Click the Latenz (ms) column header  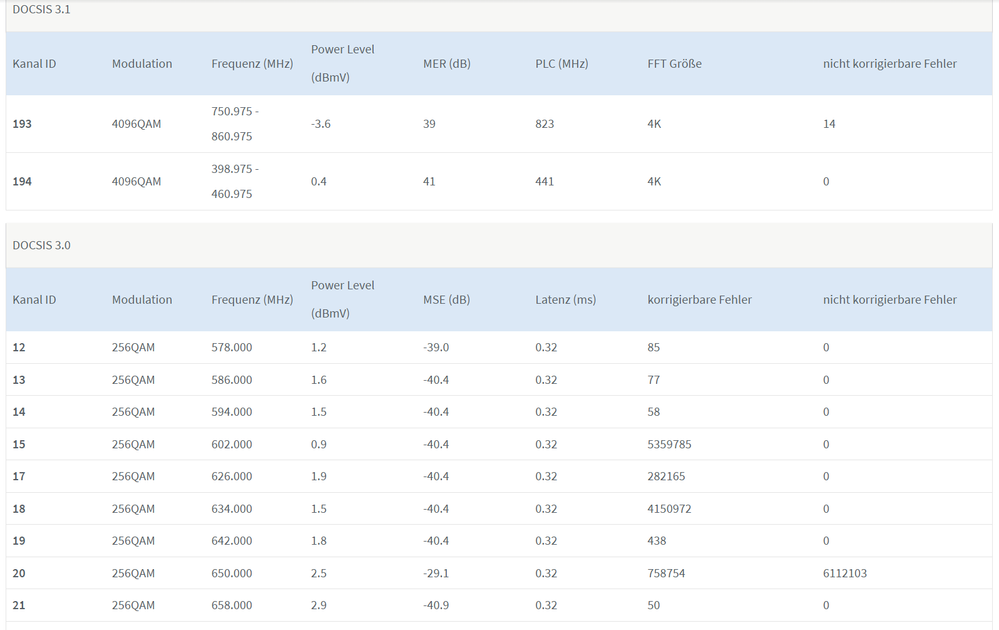[565, 300]
